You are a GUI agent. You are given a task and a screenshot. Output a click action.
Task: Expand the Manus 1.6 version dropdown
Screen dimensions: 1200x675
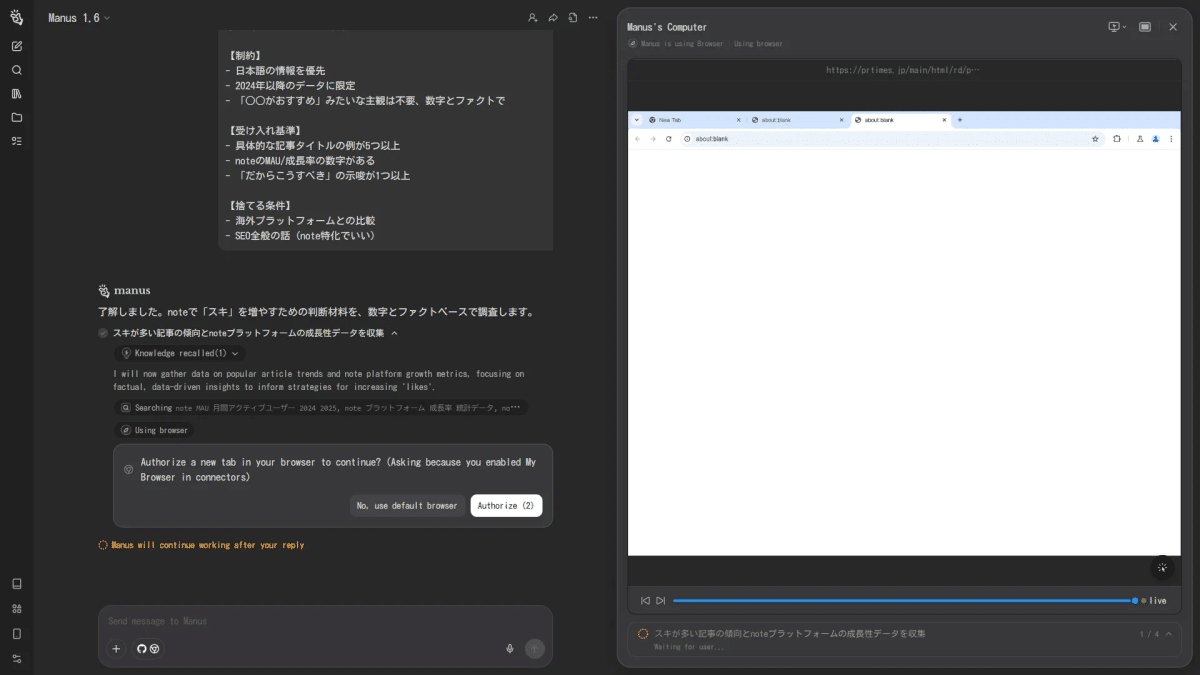pos(79,17)
